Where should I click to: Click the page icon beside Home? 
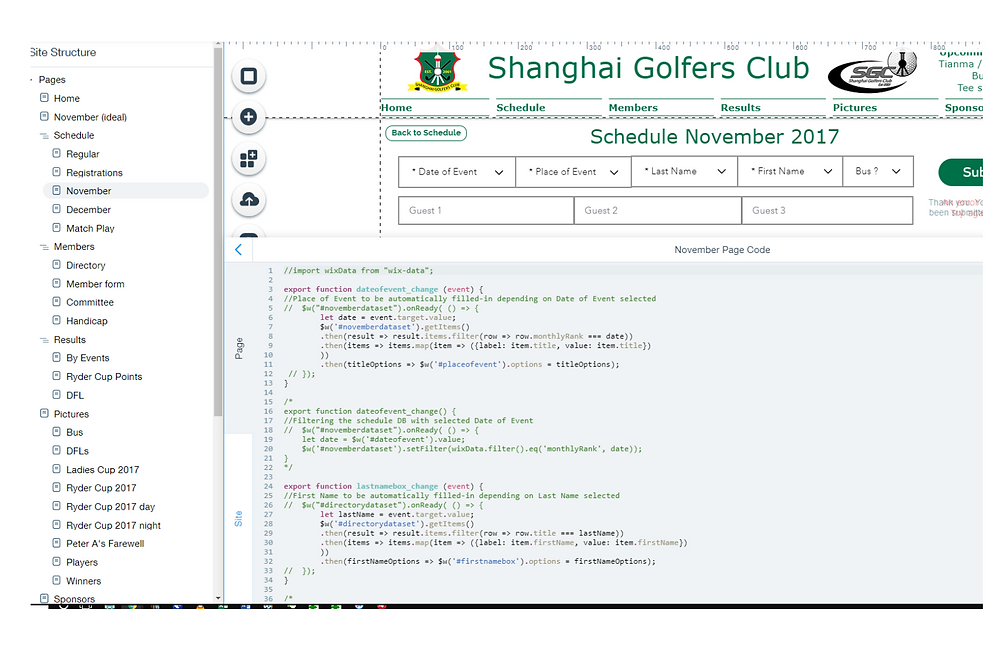pyautogui.click(x=44, y=98)
